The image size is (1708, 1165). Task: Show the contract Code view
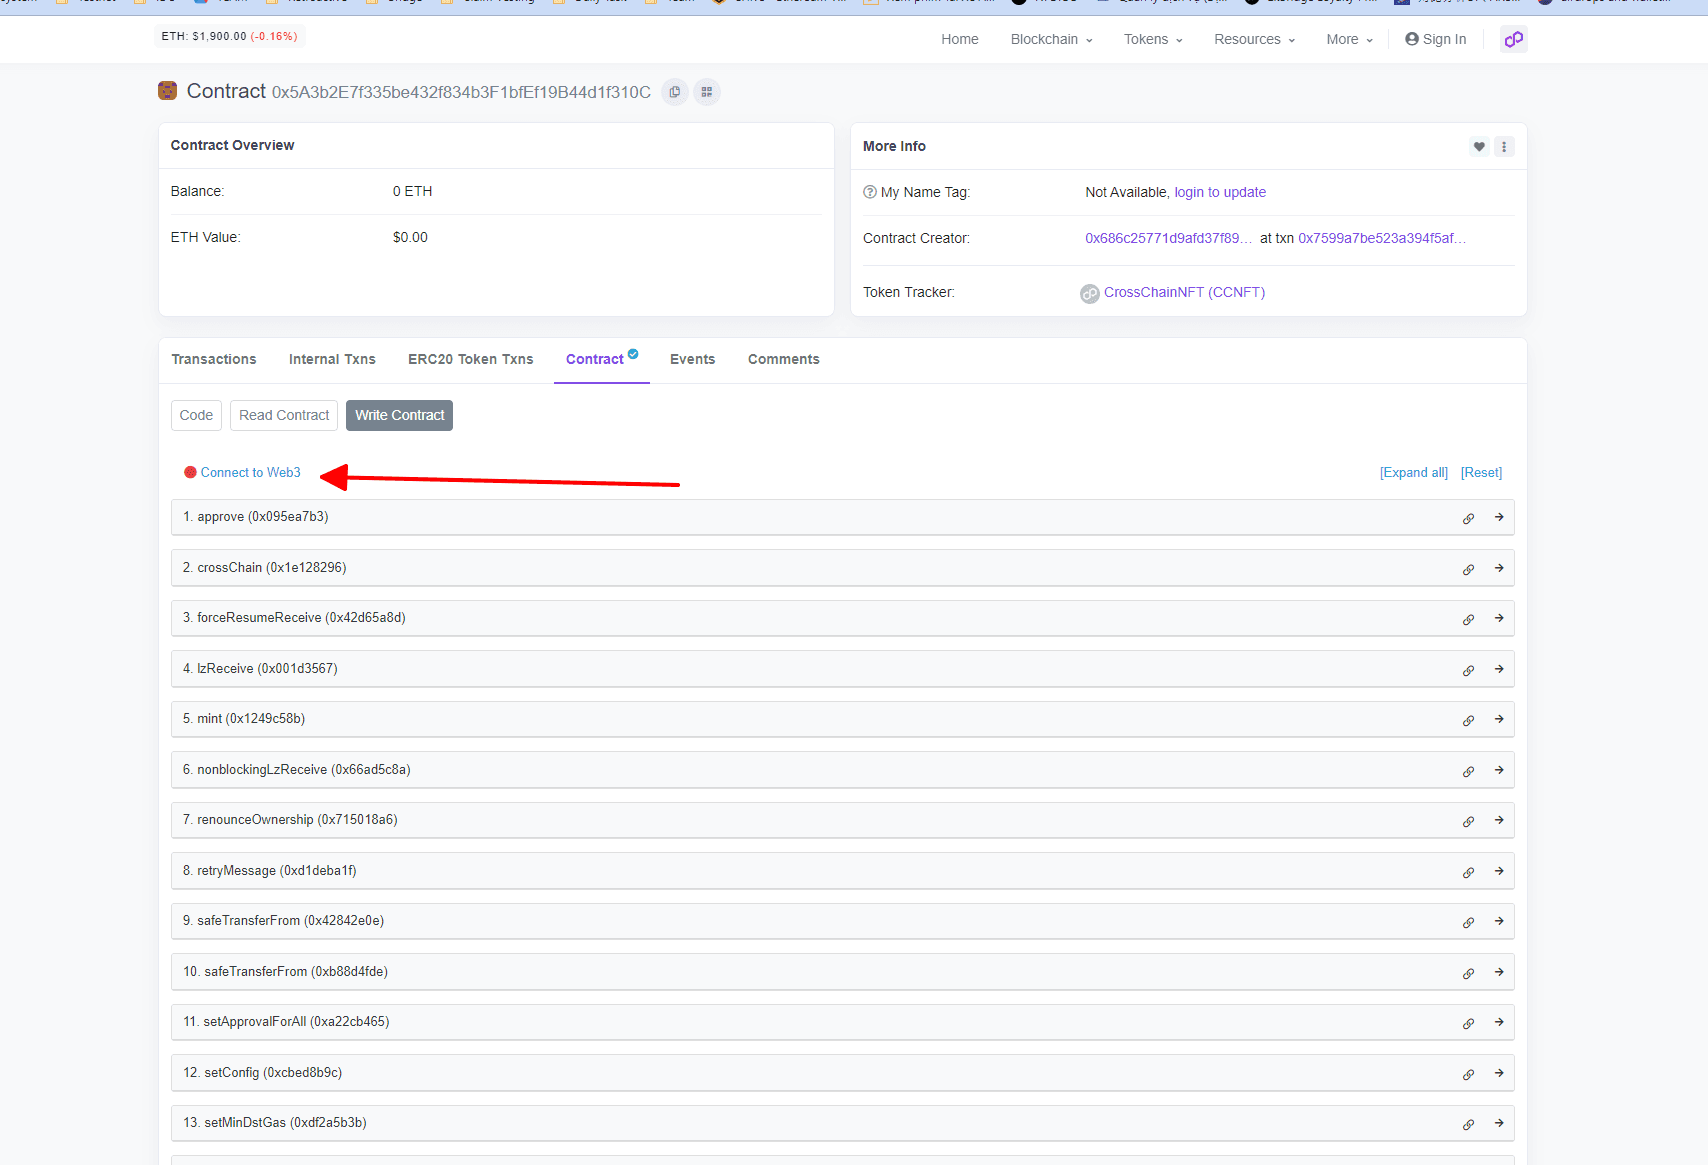click(196, 415)
